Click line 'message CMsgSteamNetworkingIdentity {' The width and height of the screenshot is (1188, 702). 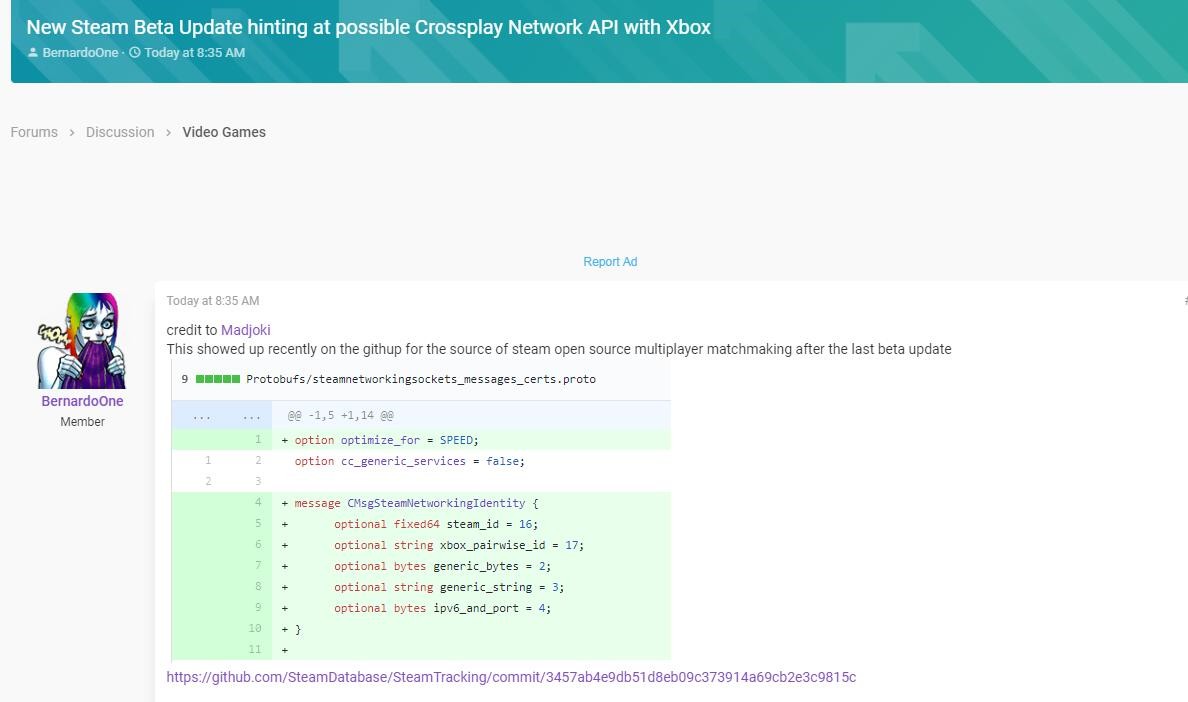click(x=417, y=503)
